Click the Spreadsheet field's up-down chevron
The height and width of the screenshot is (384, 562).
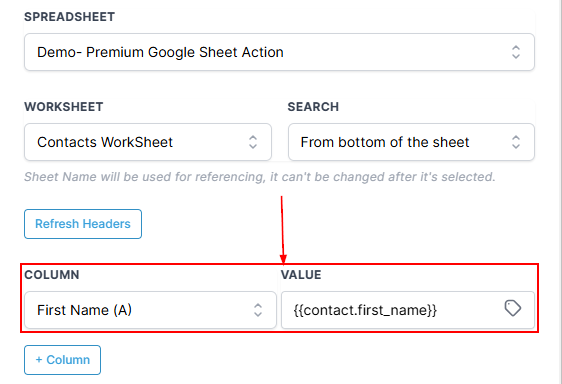(x=516, y=52)
